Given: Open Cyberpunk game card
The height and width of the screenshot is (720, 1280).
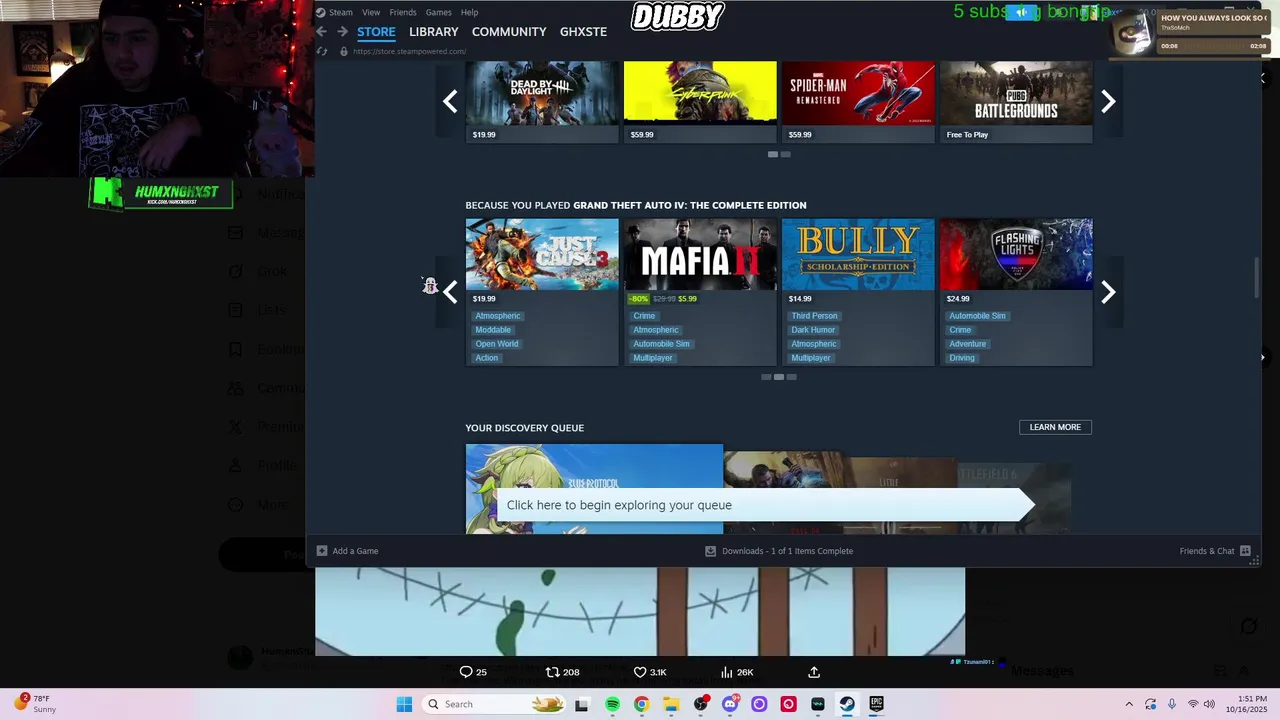Looking at the screenshot, I should [x=700, y=101].
